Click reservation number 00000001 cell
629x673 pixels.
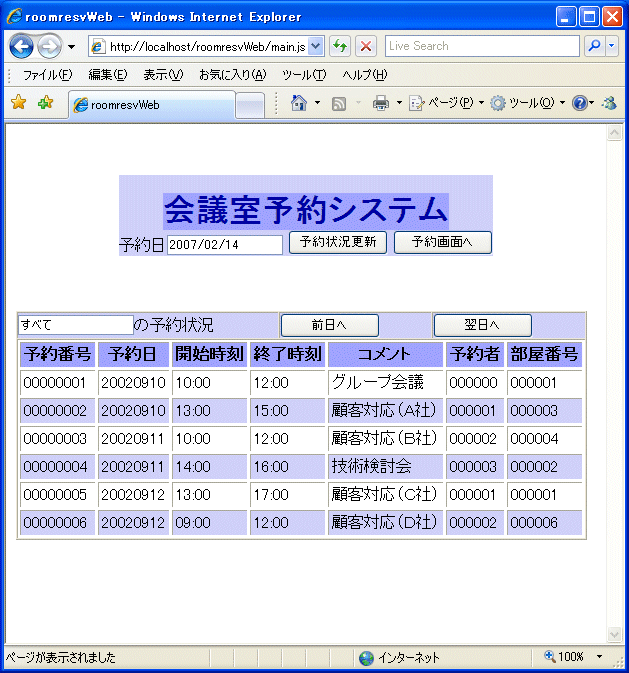tap(58, 382)
